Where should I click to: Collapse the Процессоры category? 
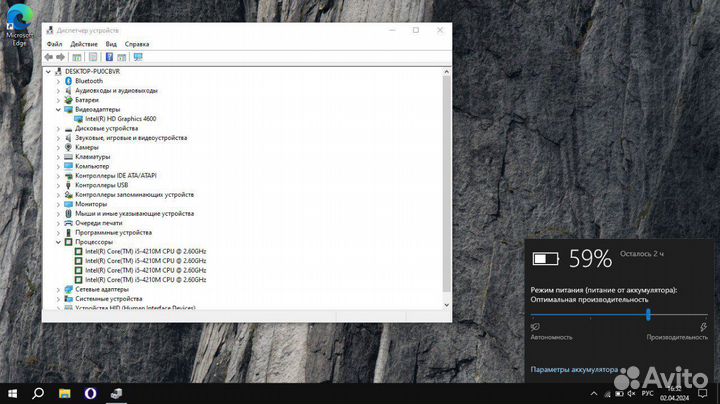58,242
